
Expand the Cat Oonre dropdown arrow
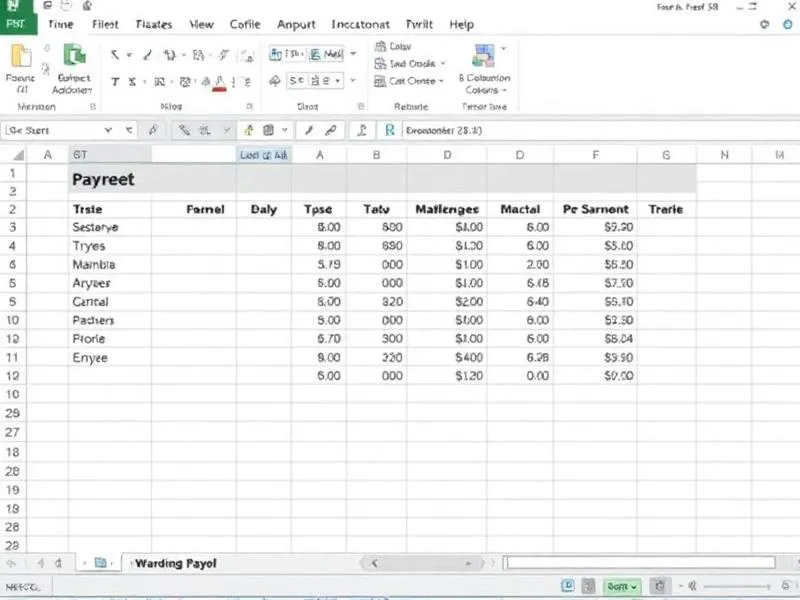click(442, 81)
